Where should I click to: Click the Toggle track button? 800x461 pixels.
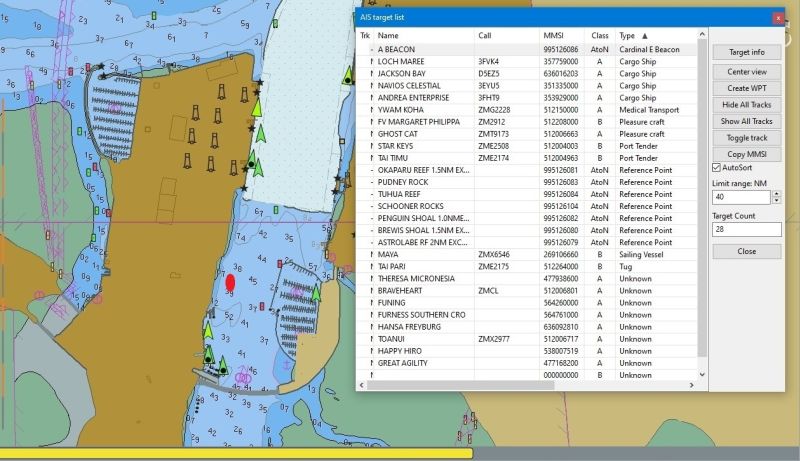coord(746,138)
